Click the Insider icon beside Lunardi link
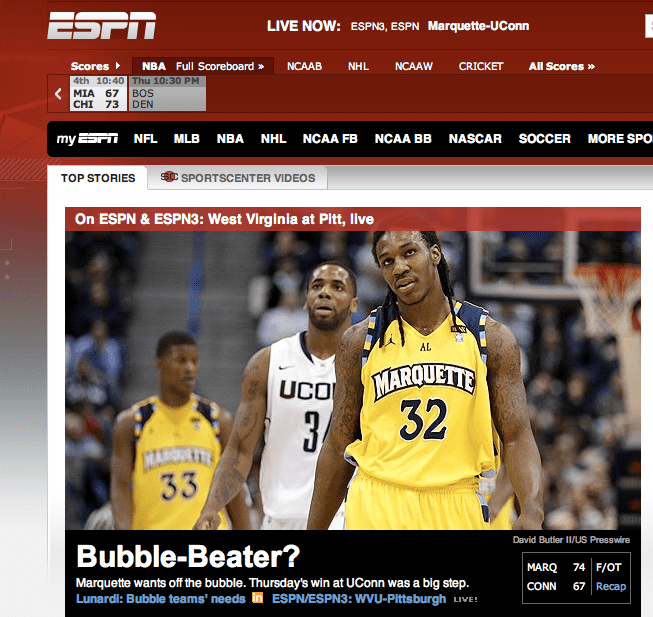 point(256,599)
